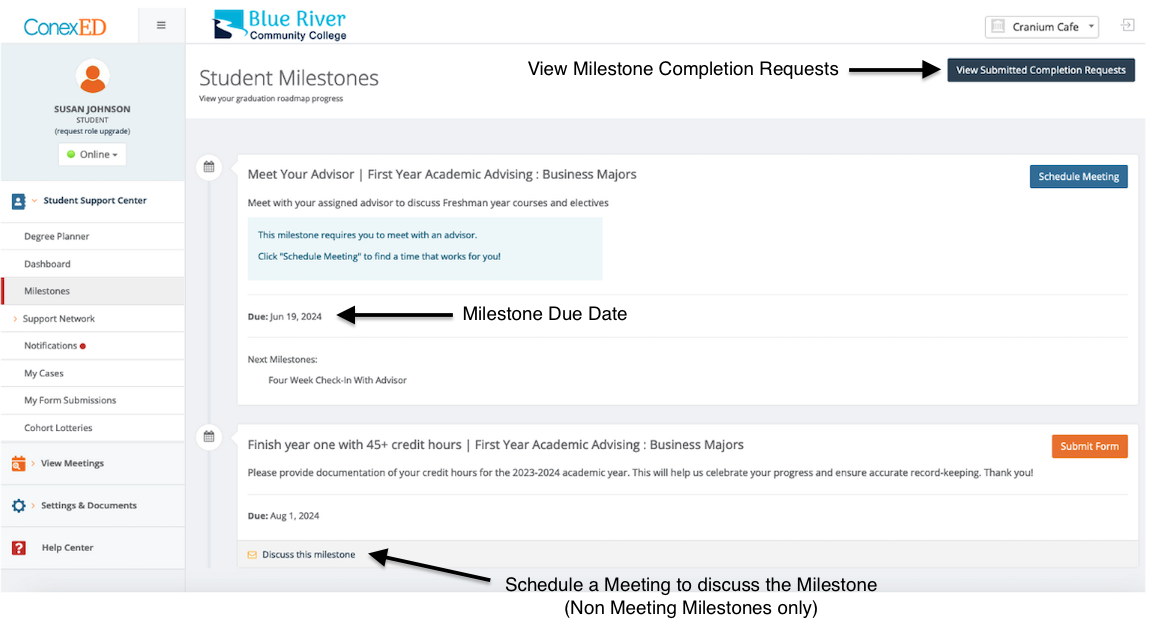Select Milestones in the sidebar
Image resolution: width=1173 pixels, height=633 pixels.
tap(47, 291)
